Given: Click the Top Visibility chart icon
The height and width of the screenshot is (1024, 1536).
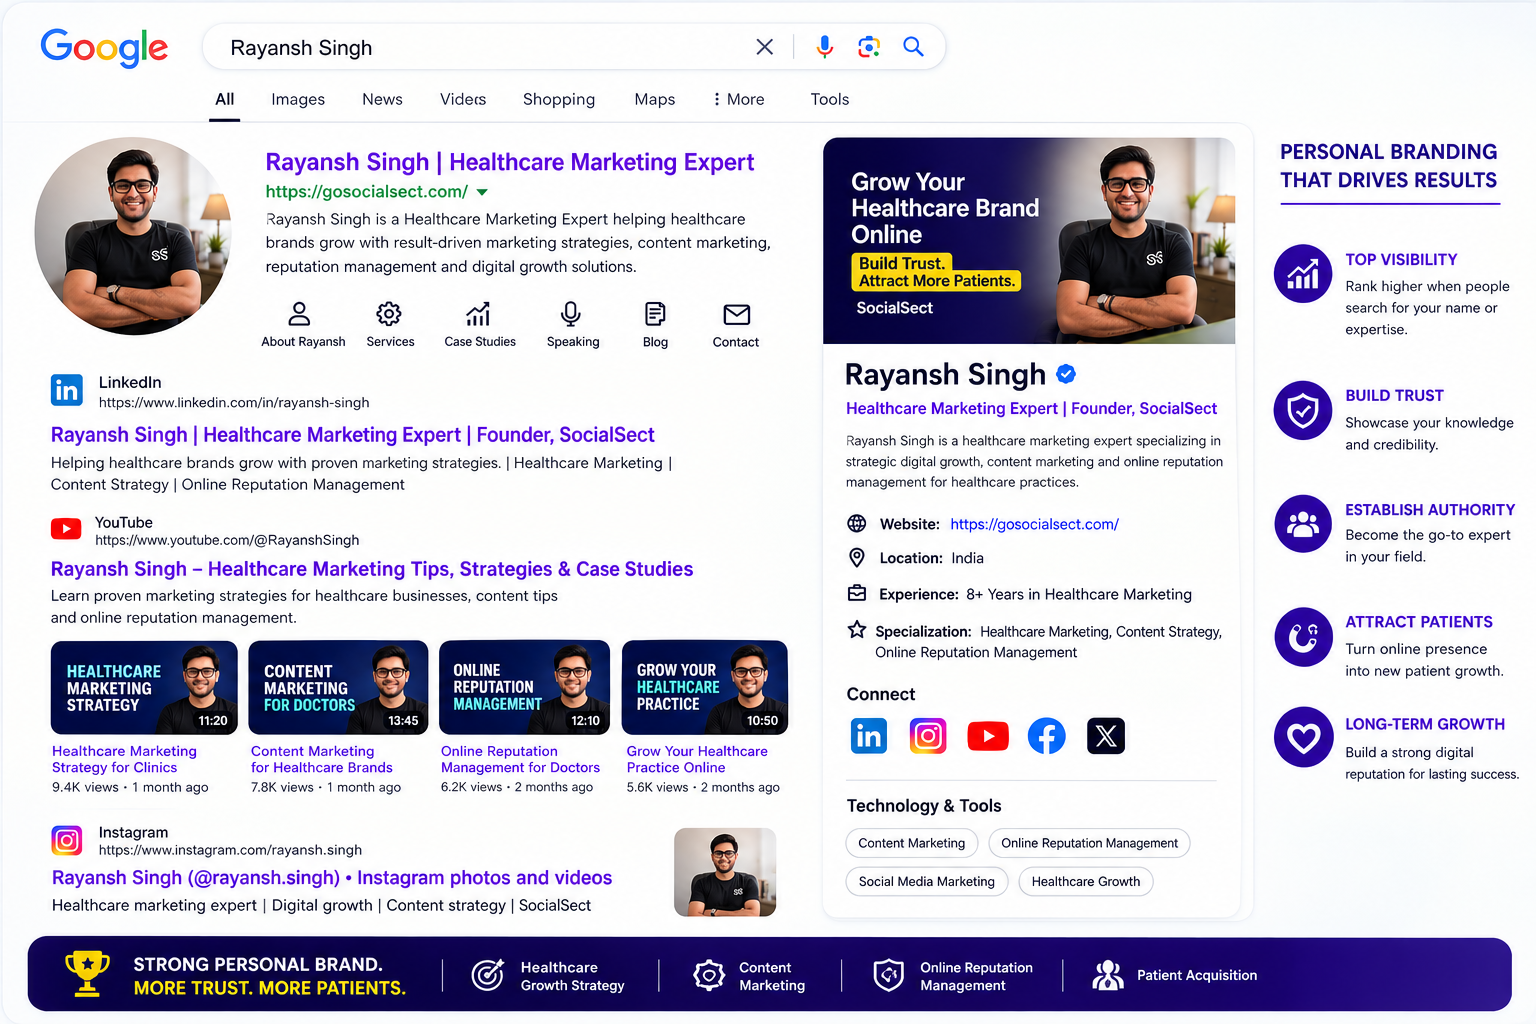Looking at the screenshot, I should tap(1303, 273).
